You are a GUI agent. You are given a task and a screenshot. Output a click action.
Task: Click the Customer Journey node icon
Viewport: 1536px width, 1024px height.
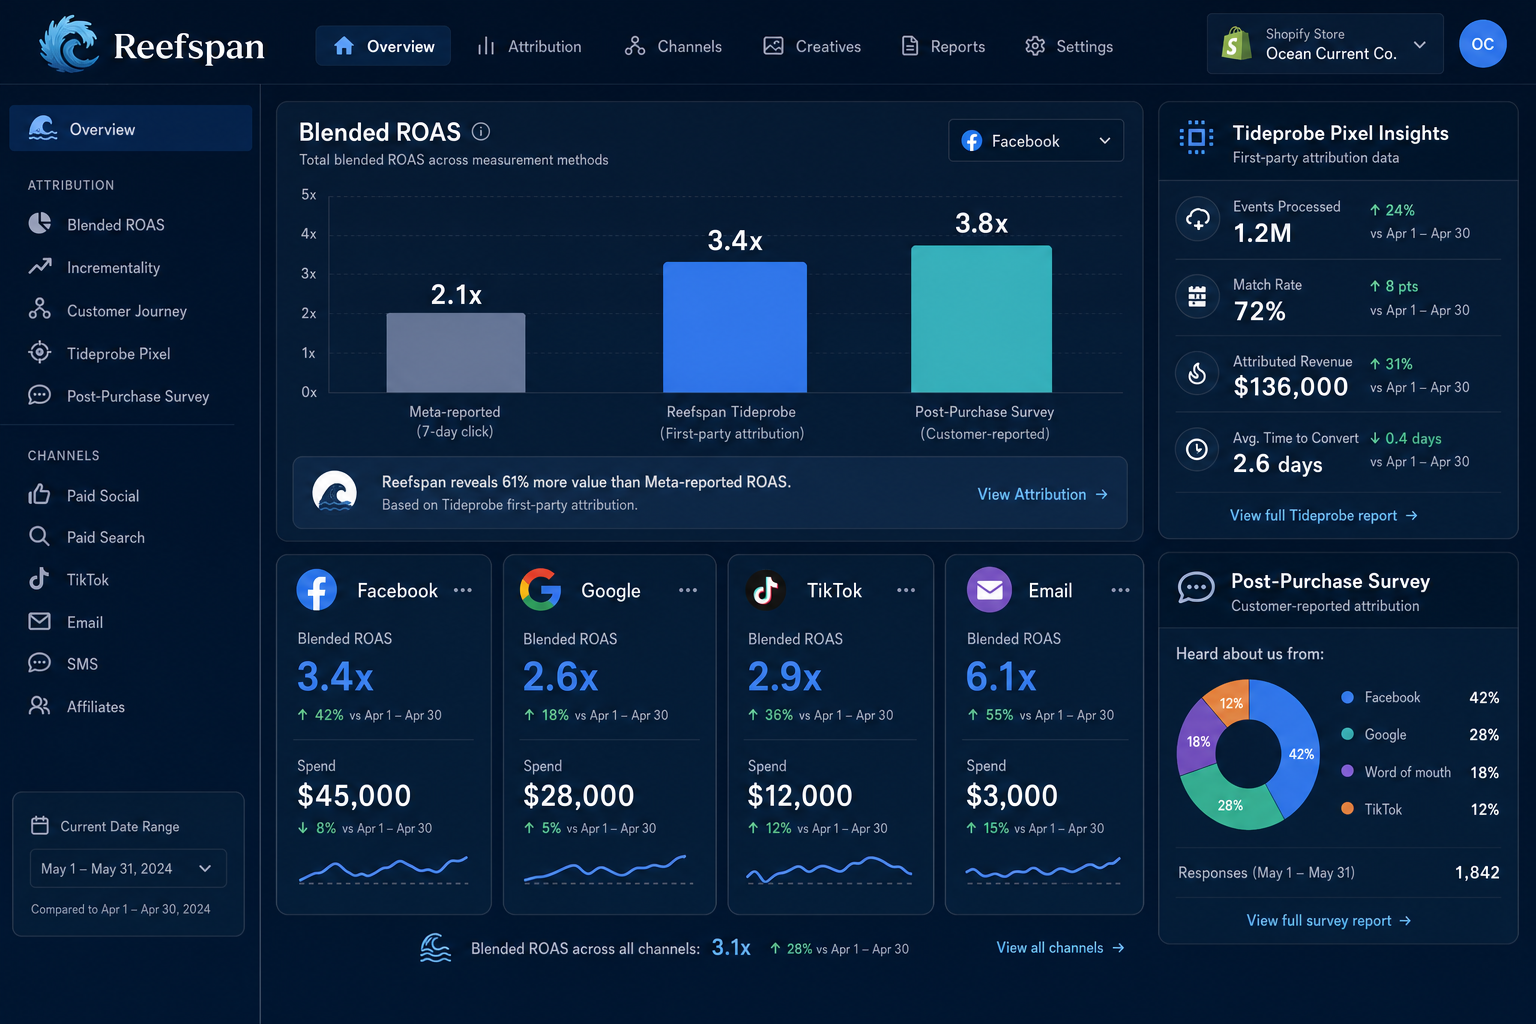point(39,309)
